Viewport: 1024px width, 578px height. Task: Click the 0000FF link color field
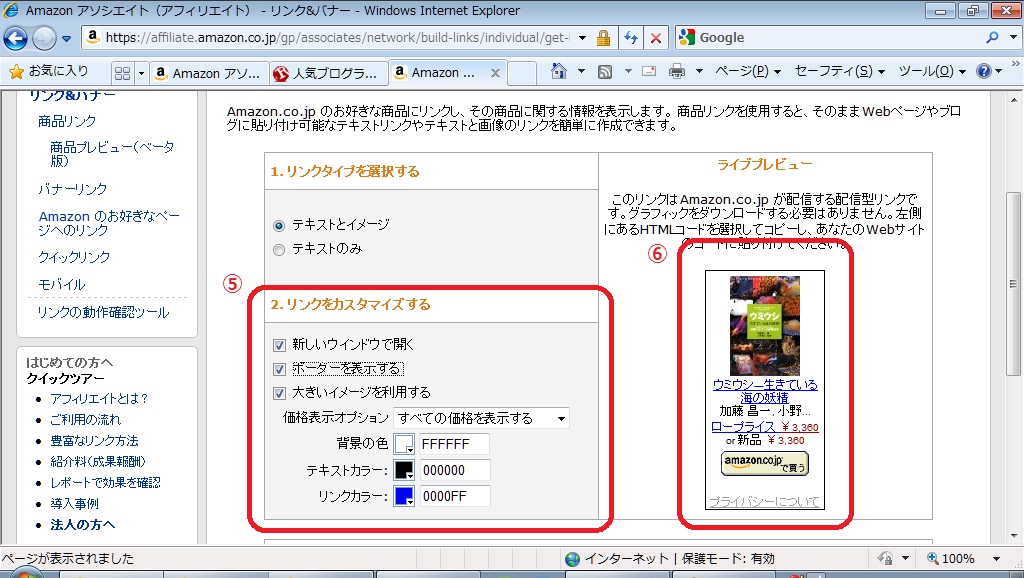point(454,496)
